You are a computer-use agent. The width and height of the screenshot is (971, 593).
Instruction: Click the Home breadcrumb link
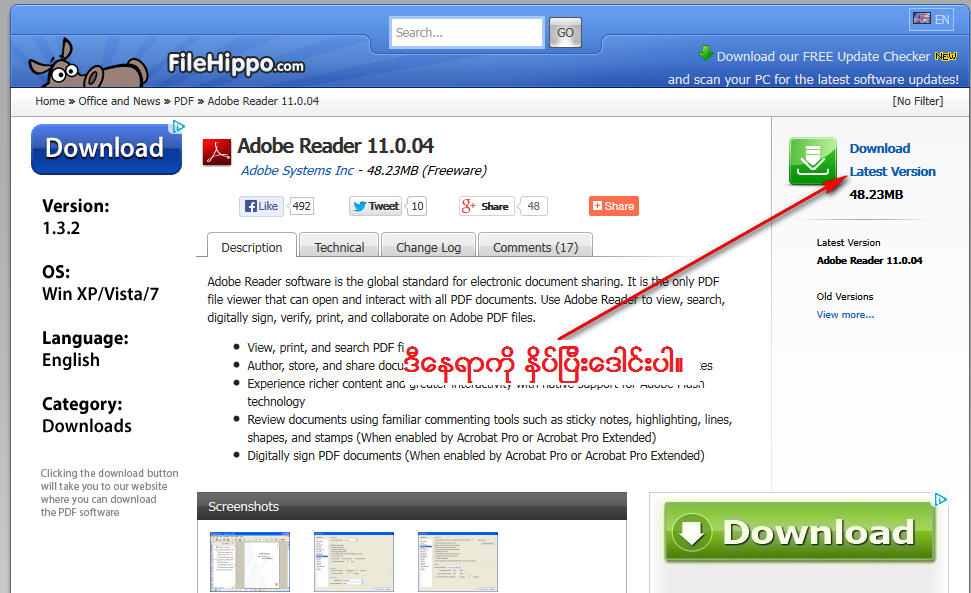pyautogui.click(x=50, y=101)
